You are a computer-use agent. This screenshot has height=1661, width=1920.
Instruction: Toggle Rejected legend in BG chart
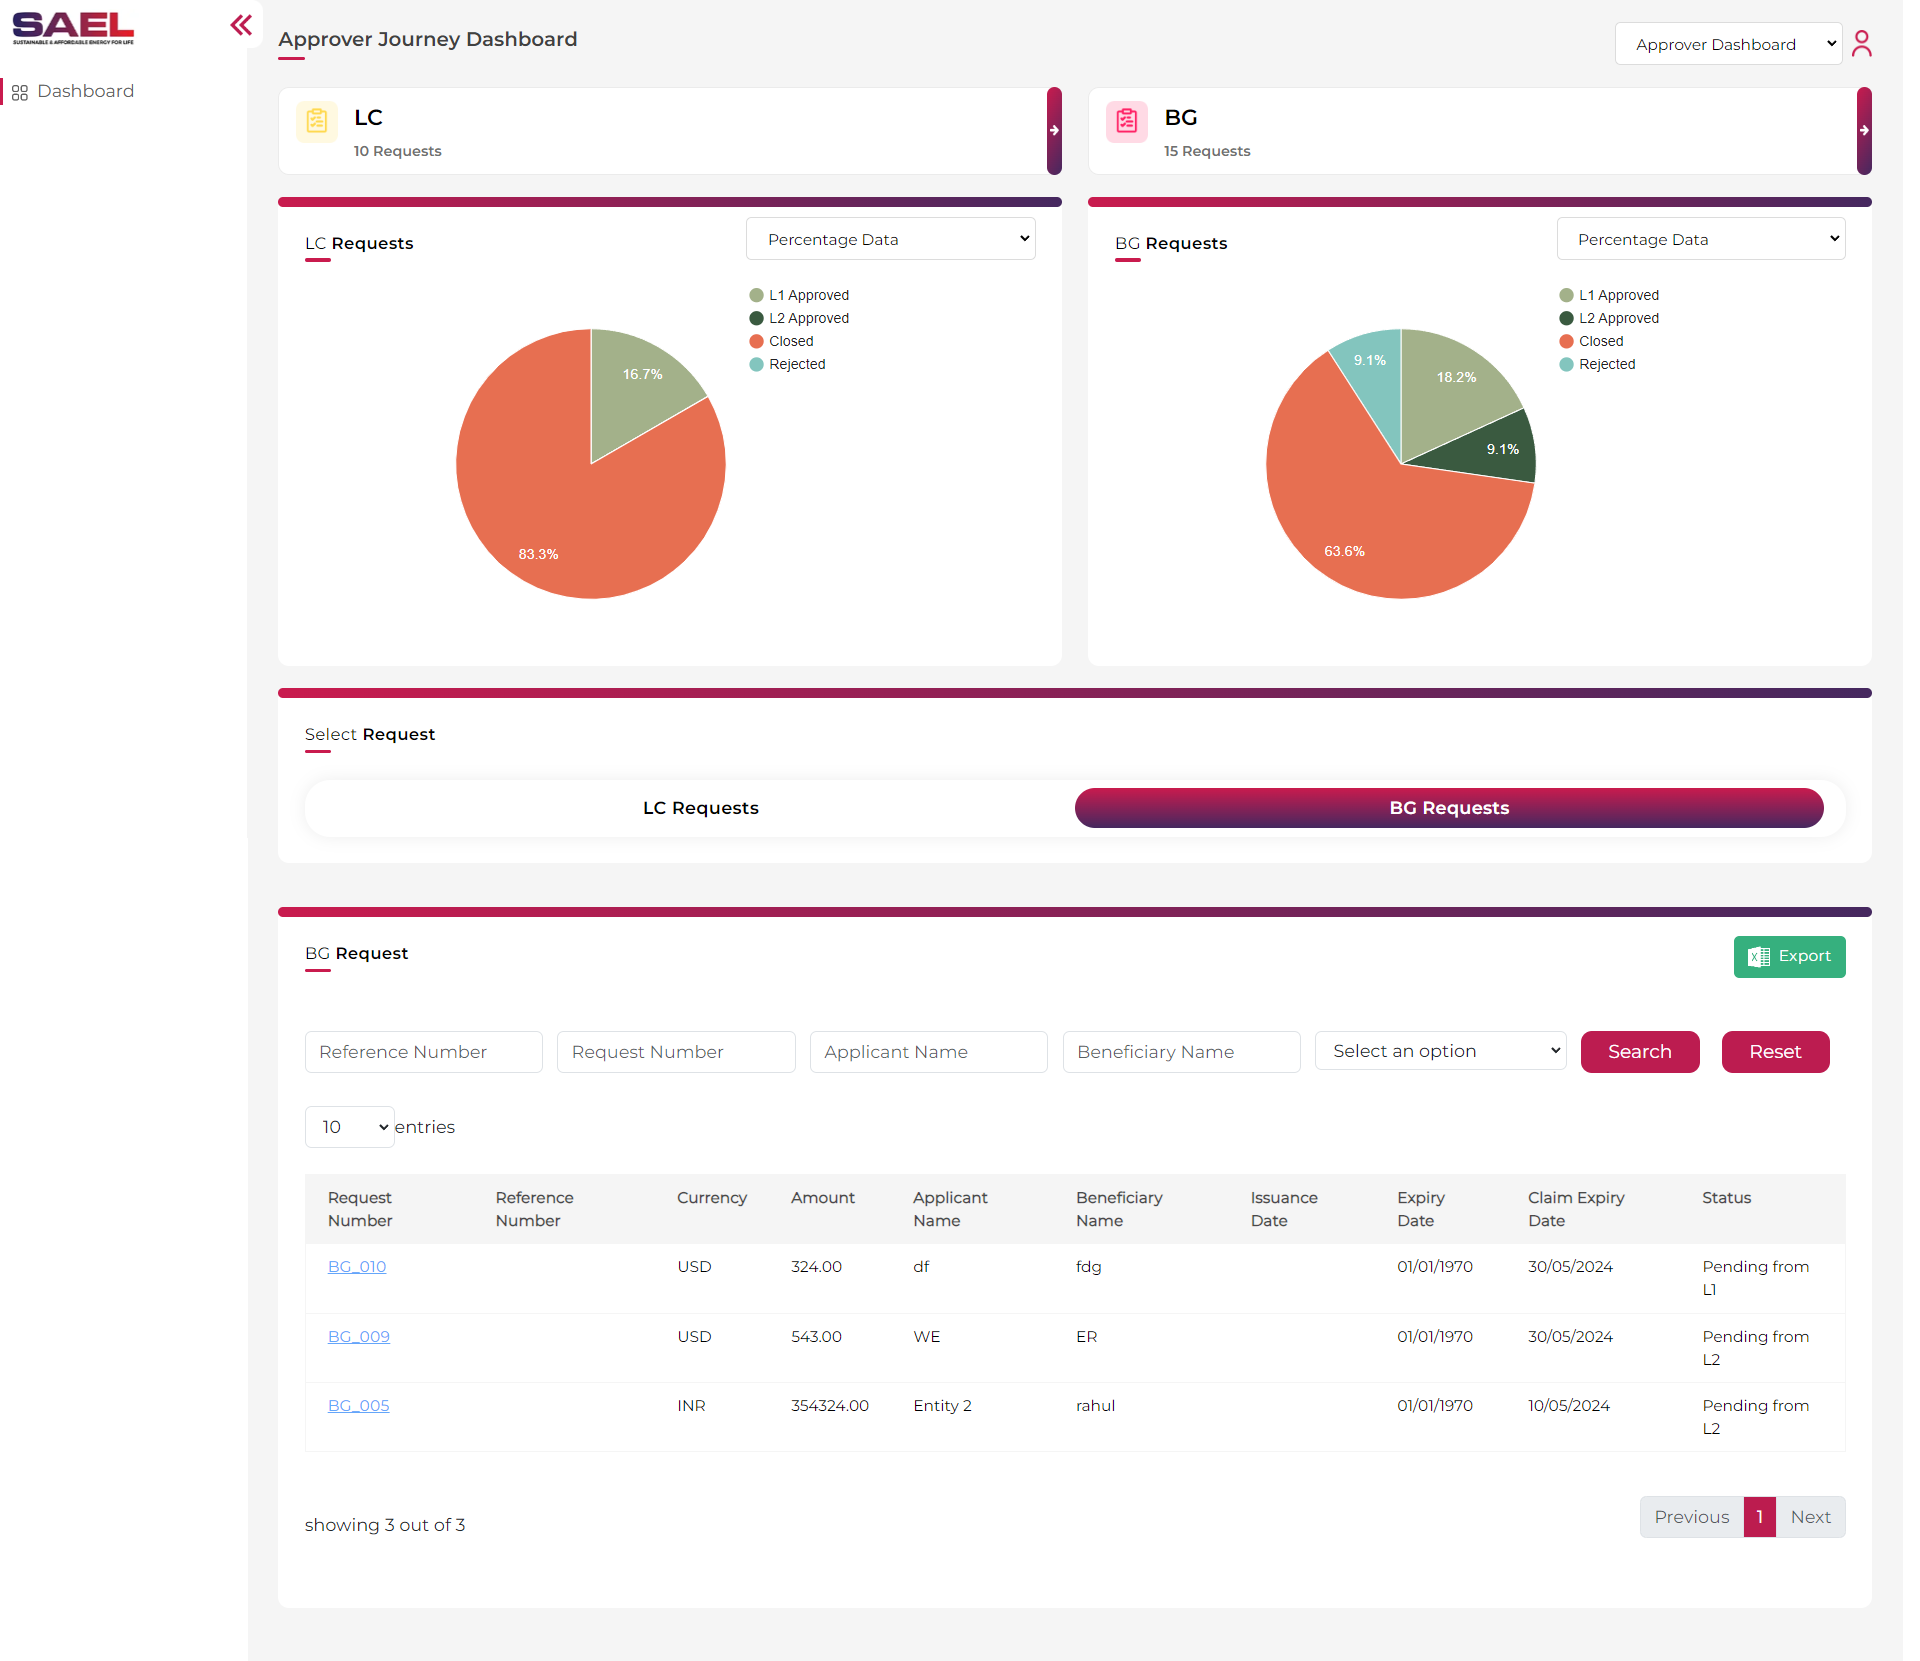pos(1597,364)
